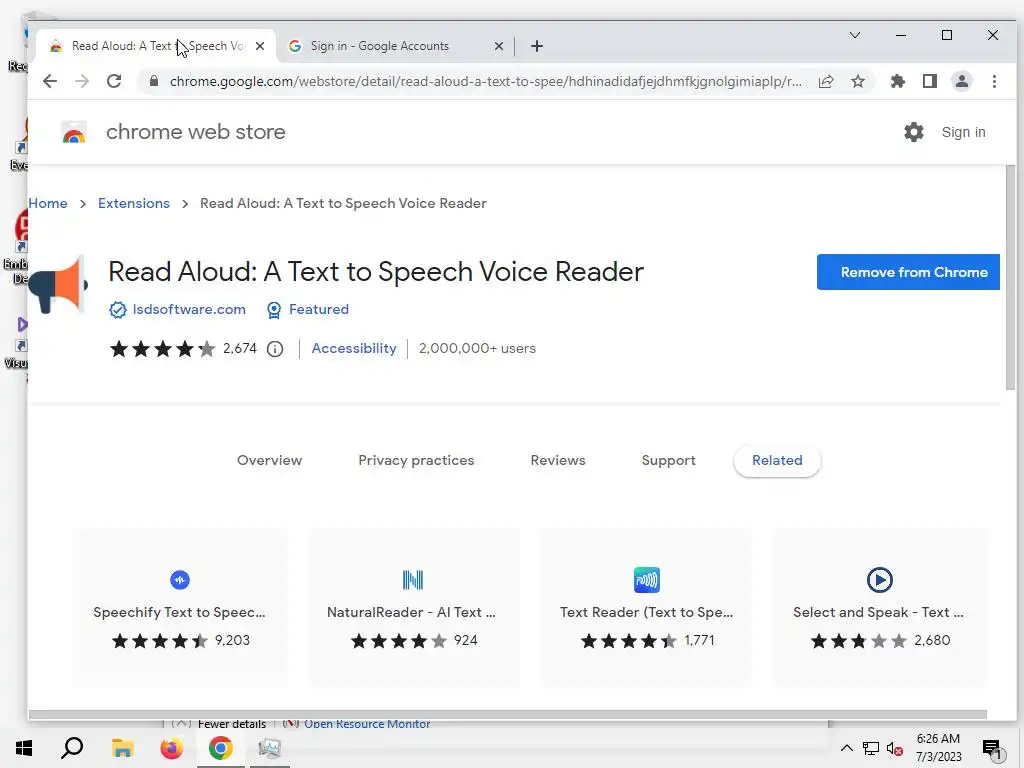Open lsdsoftware.com publisher link
Image resolution: width=1024 pixels, height=768 pixels.
click(189, 310)
